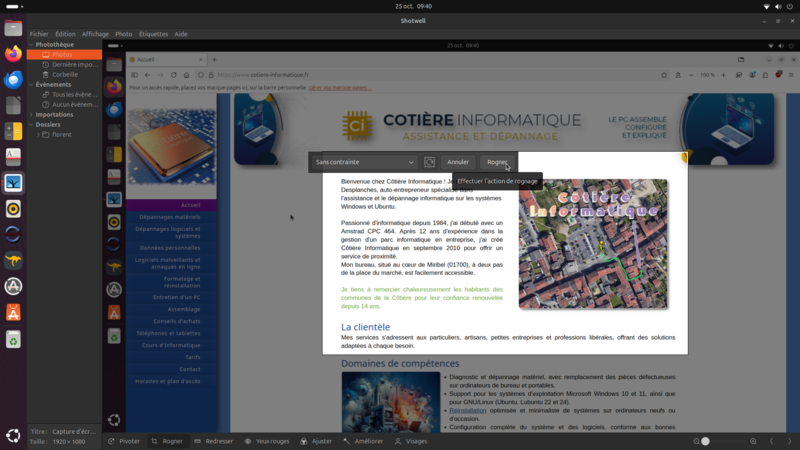Select Dernière importation in sidebar
This screenshot has width=800, height=450.
point(64,65)
